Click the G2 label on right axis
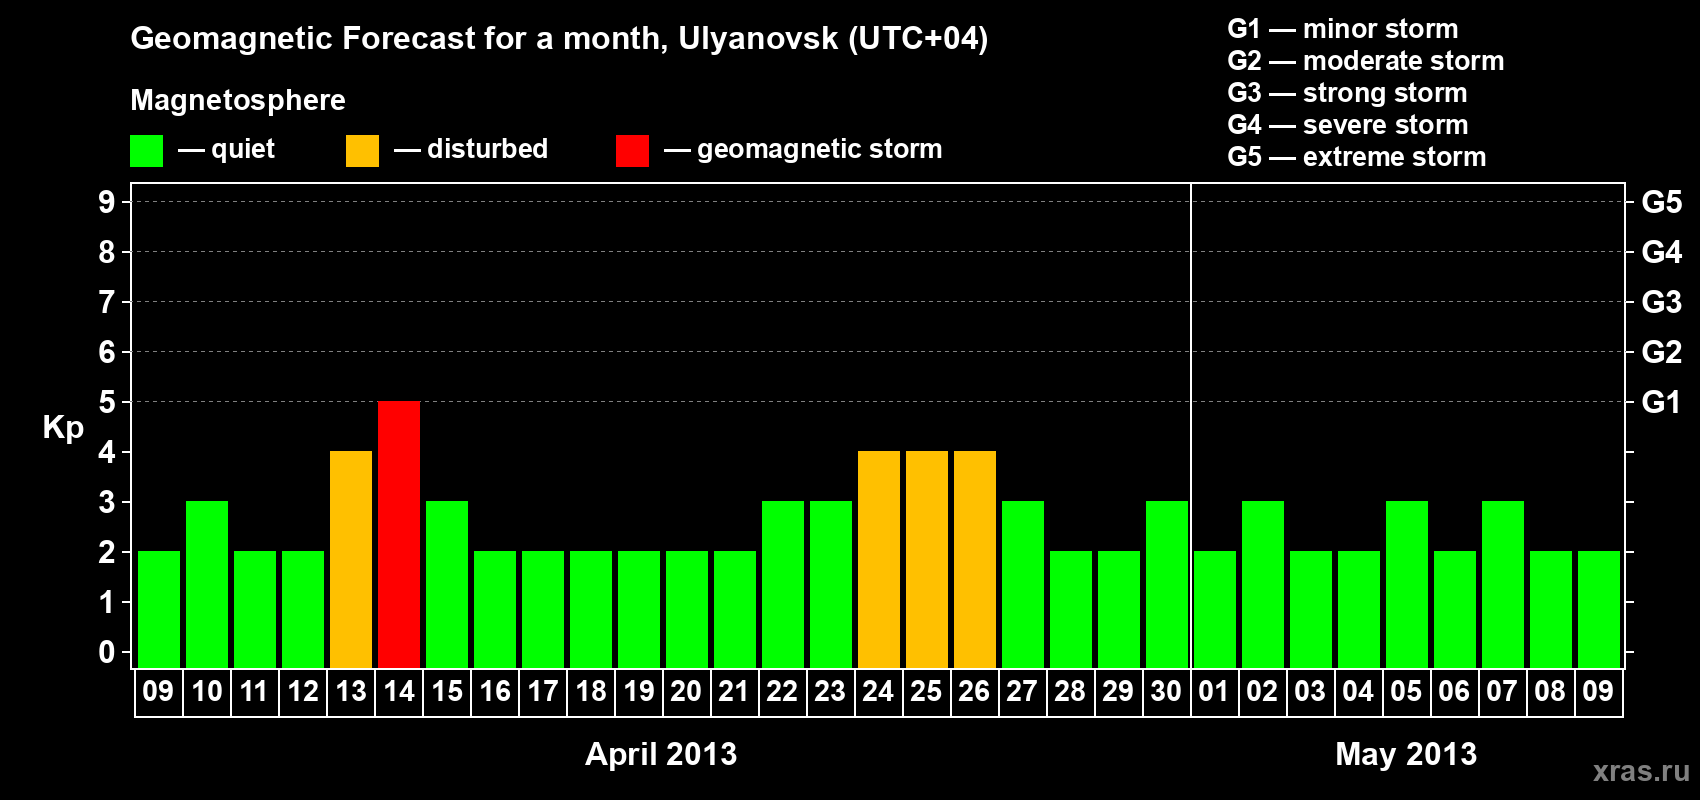Screen dimensions: 1700x800 pos(1662,352)
